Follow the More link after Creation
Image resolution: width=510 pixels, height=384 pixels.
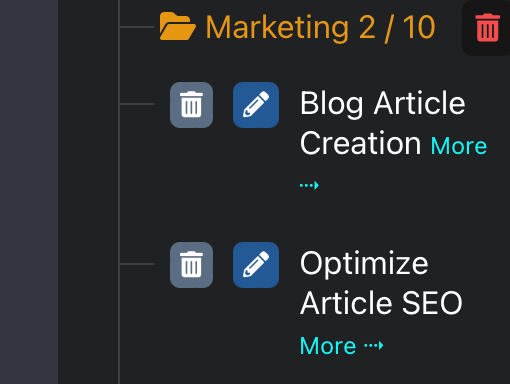point(459,146)
